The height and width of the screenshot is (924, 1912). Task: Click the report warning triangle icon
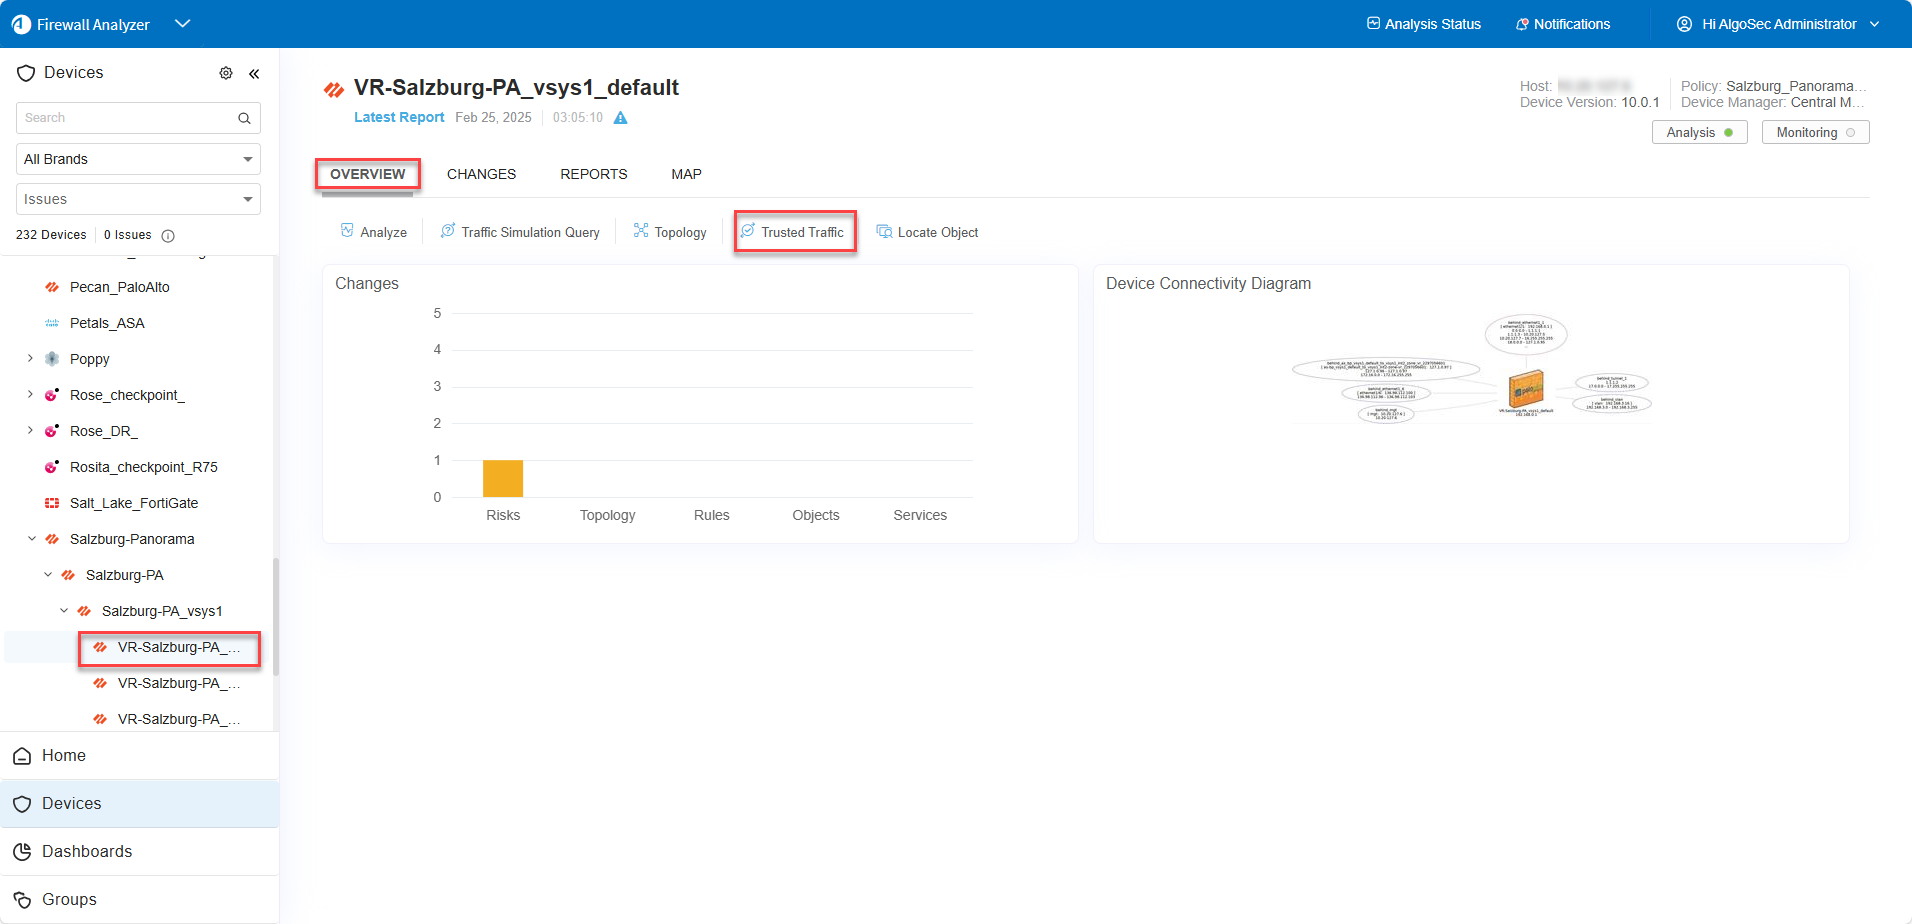(620, 118)
